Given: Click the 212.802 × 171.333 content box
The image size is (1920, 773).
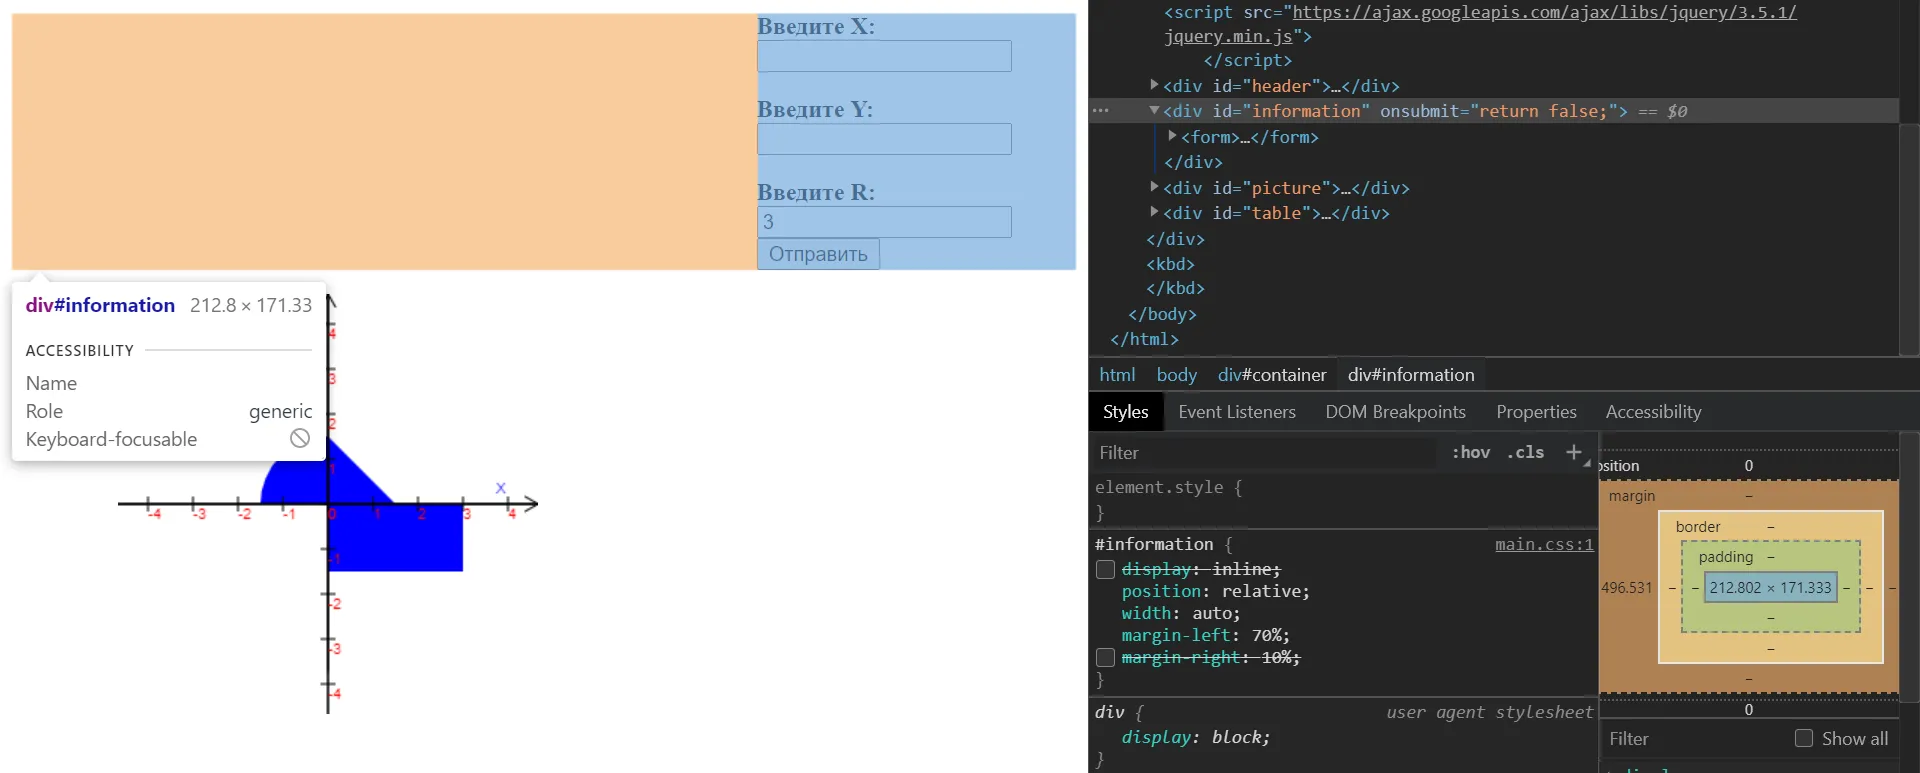Looking at the screenshot, I should point(1771,588).
